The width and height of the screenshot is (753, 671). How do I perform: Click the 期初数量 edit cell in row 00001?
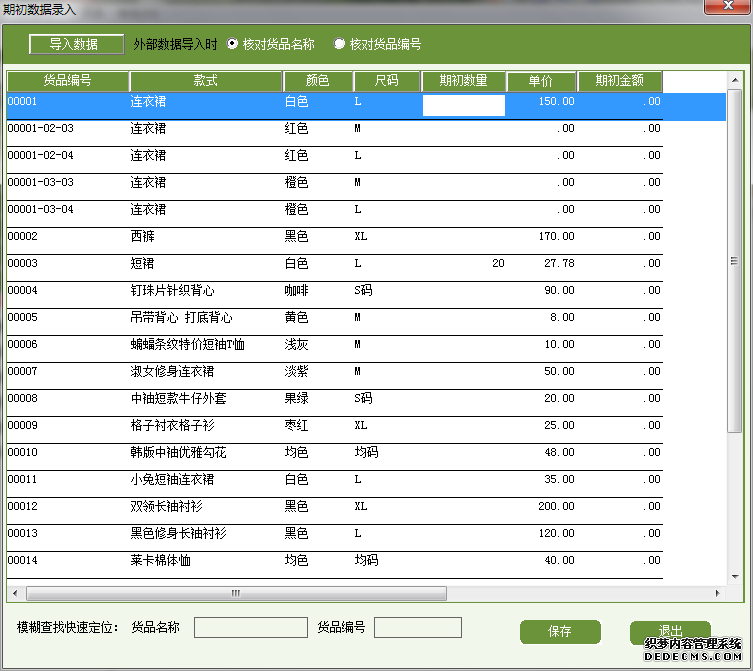[464, 105]
